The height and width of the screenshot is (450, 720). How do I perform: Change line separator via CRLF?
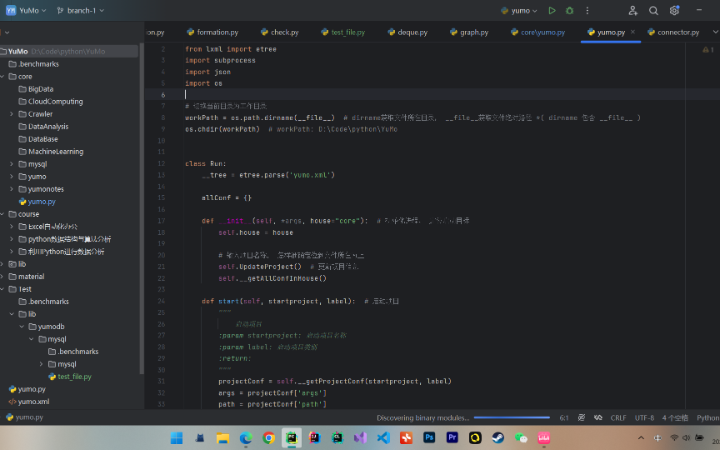pyautogui.click(x=618, y=418)
